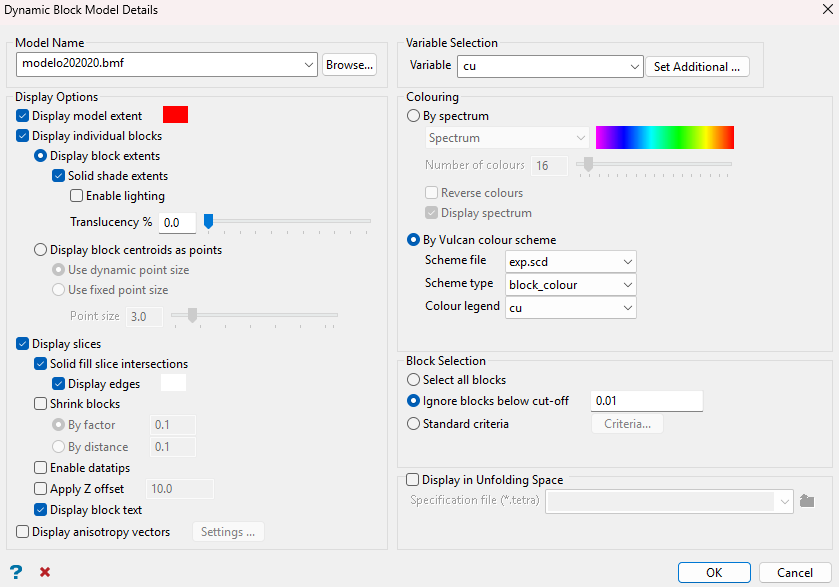
Task: Check Display in Unfolding Space
Action: [413, 479]
